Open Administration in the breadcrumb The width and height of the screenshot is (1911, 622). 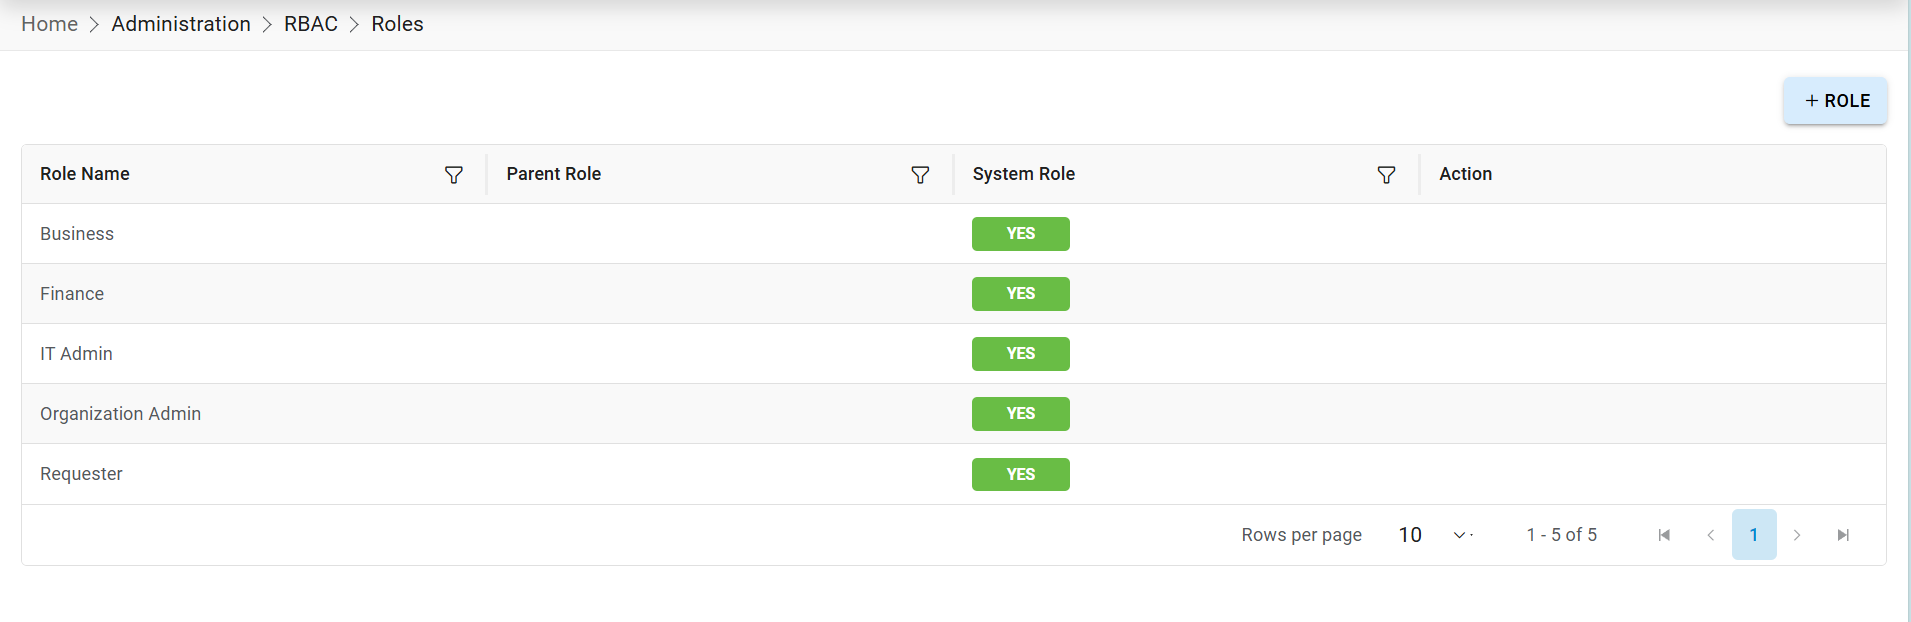tap(181, 24)
